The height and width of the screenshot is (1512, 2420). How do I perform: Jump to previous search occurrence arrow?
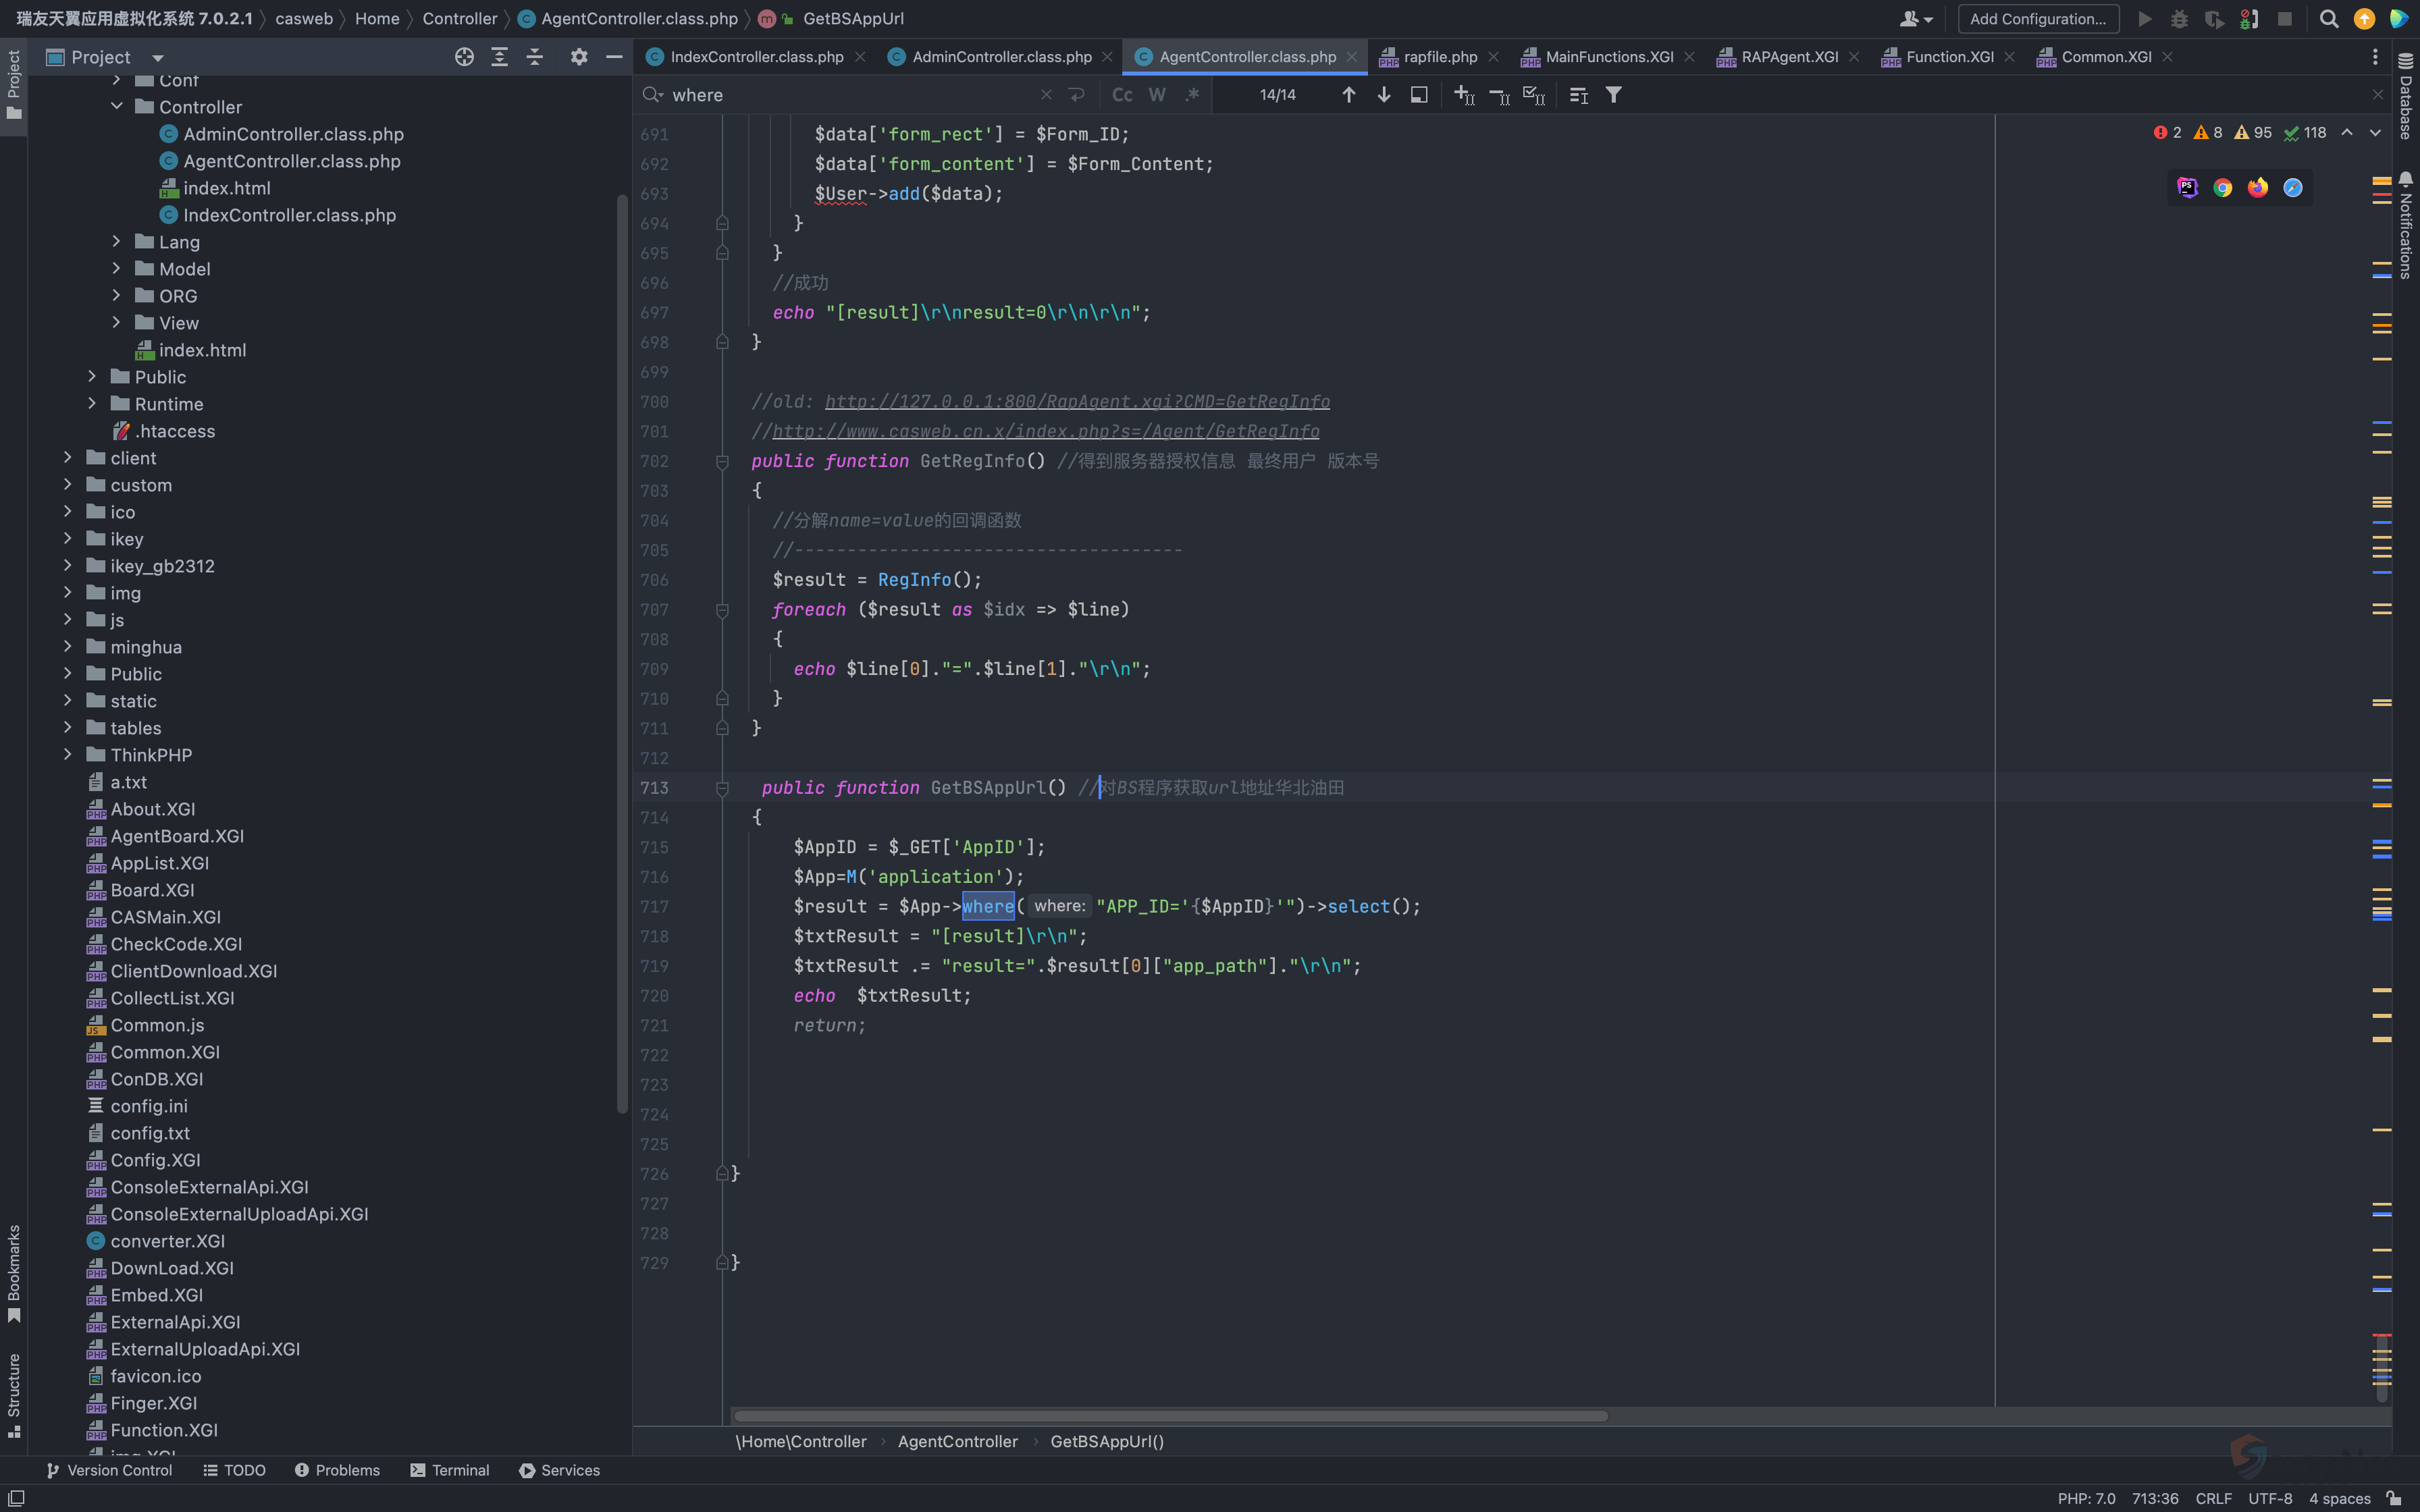1348,95
